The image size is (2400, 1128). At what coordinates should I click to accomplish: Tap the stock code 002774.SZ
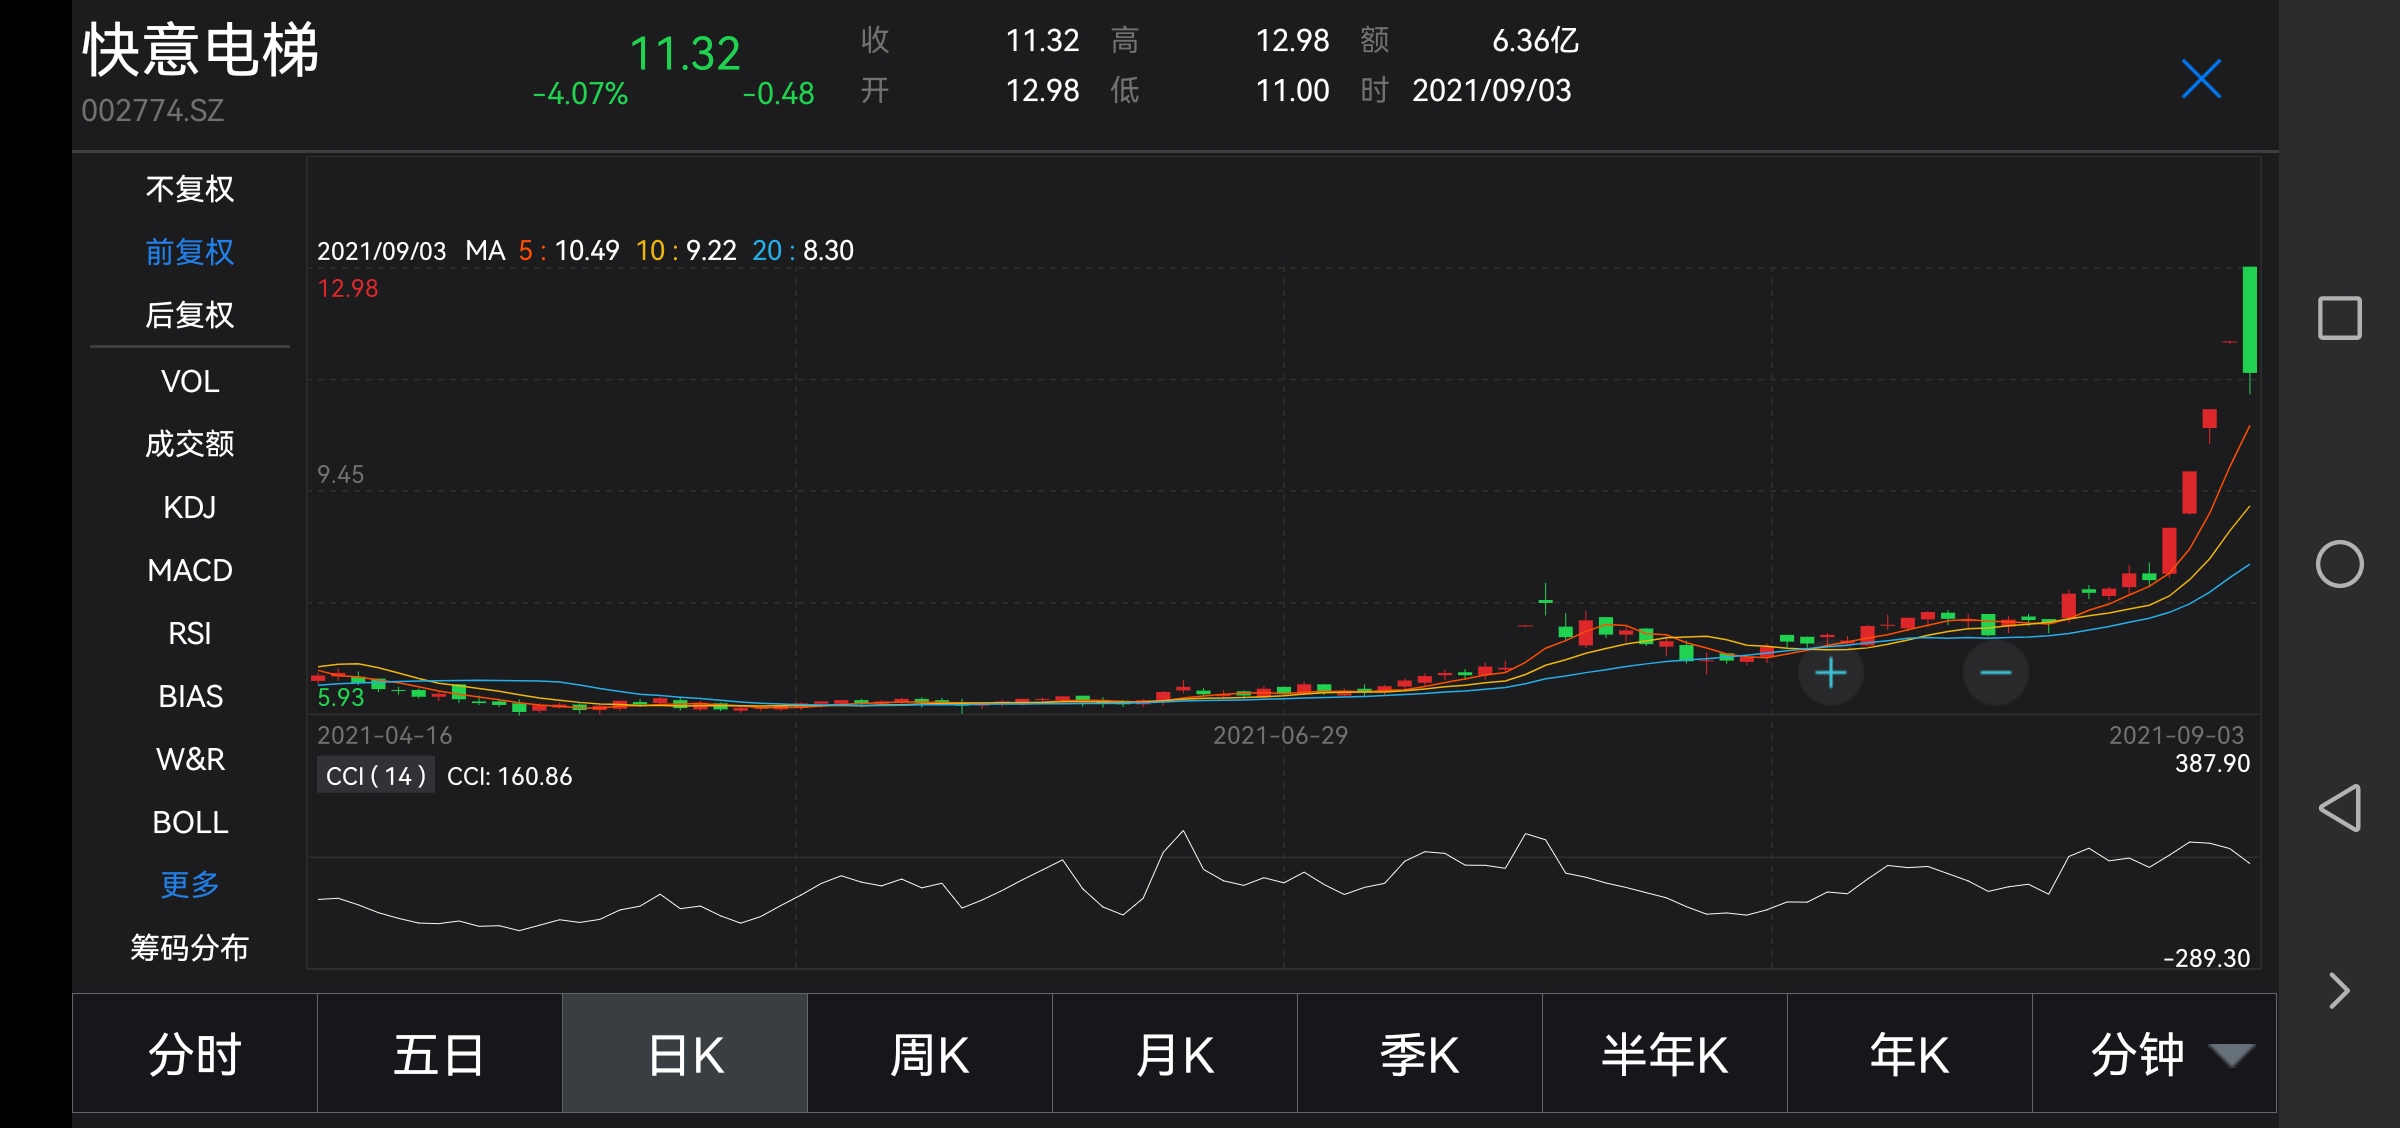click(x=152, y=110)
